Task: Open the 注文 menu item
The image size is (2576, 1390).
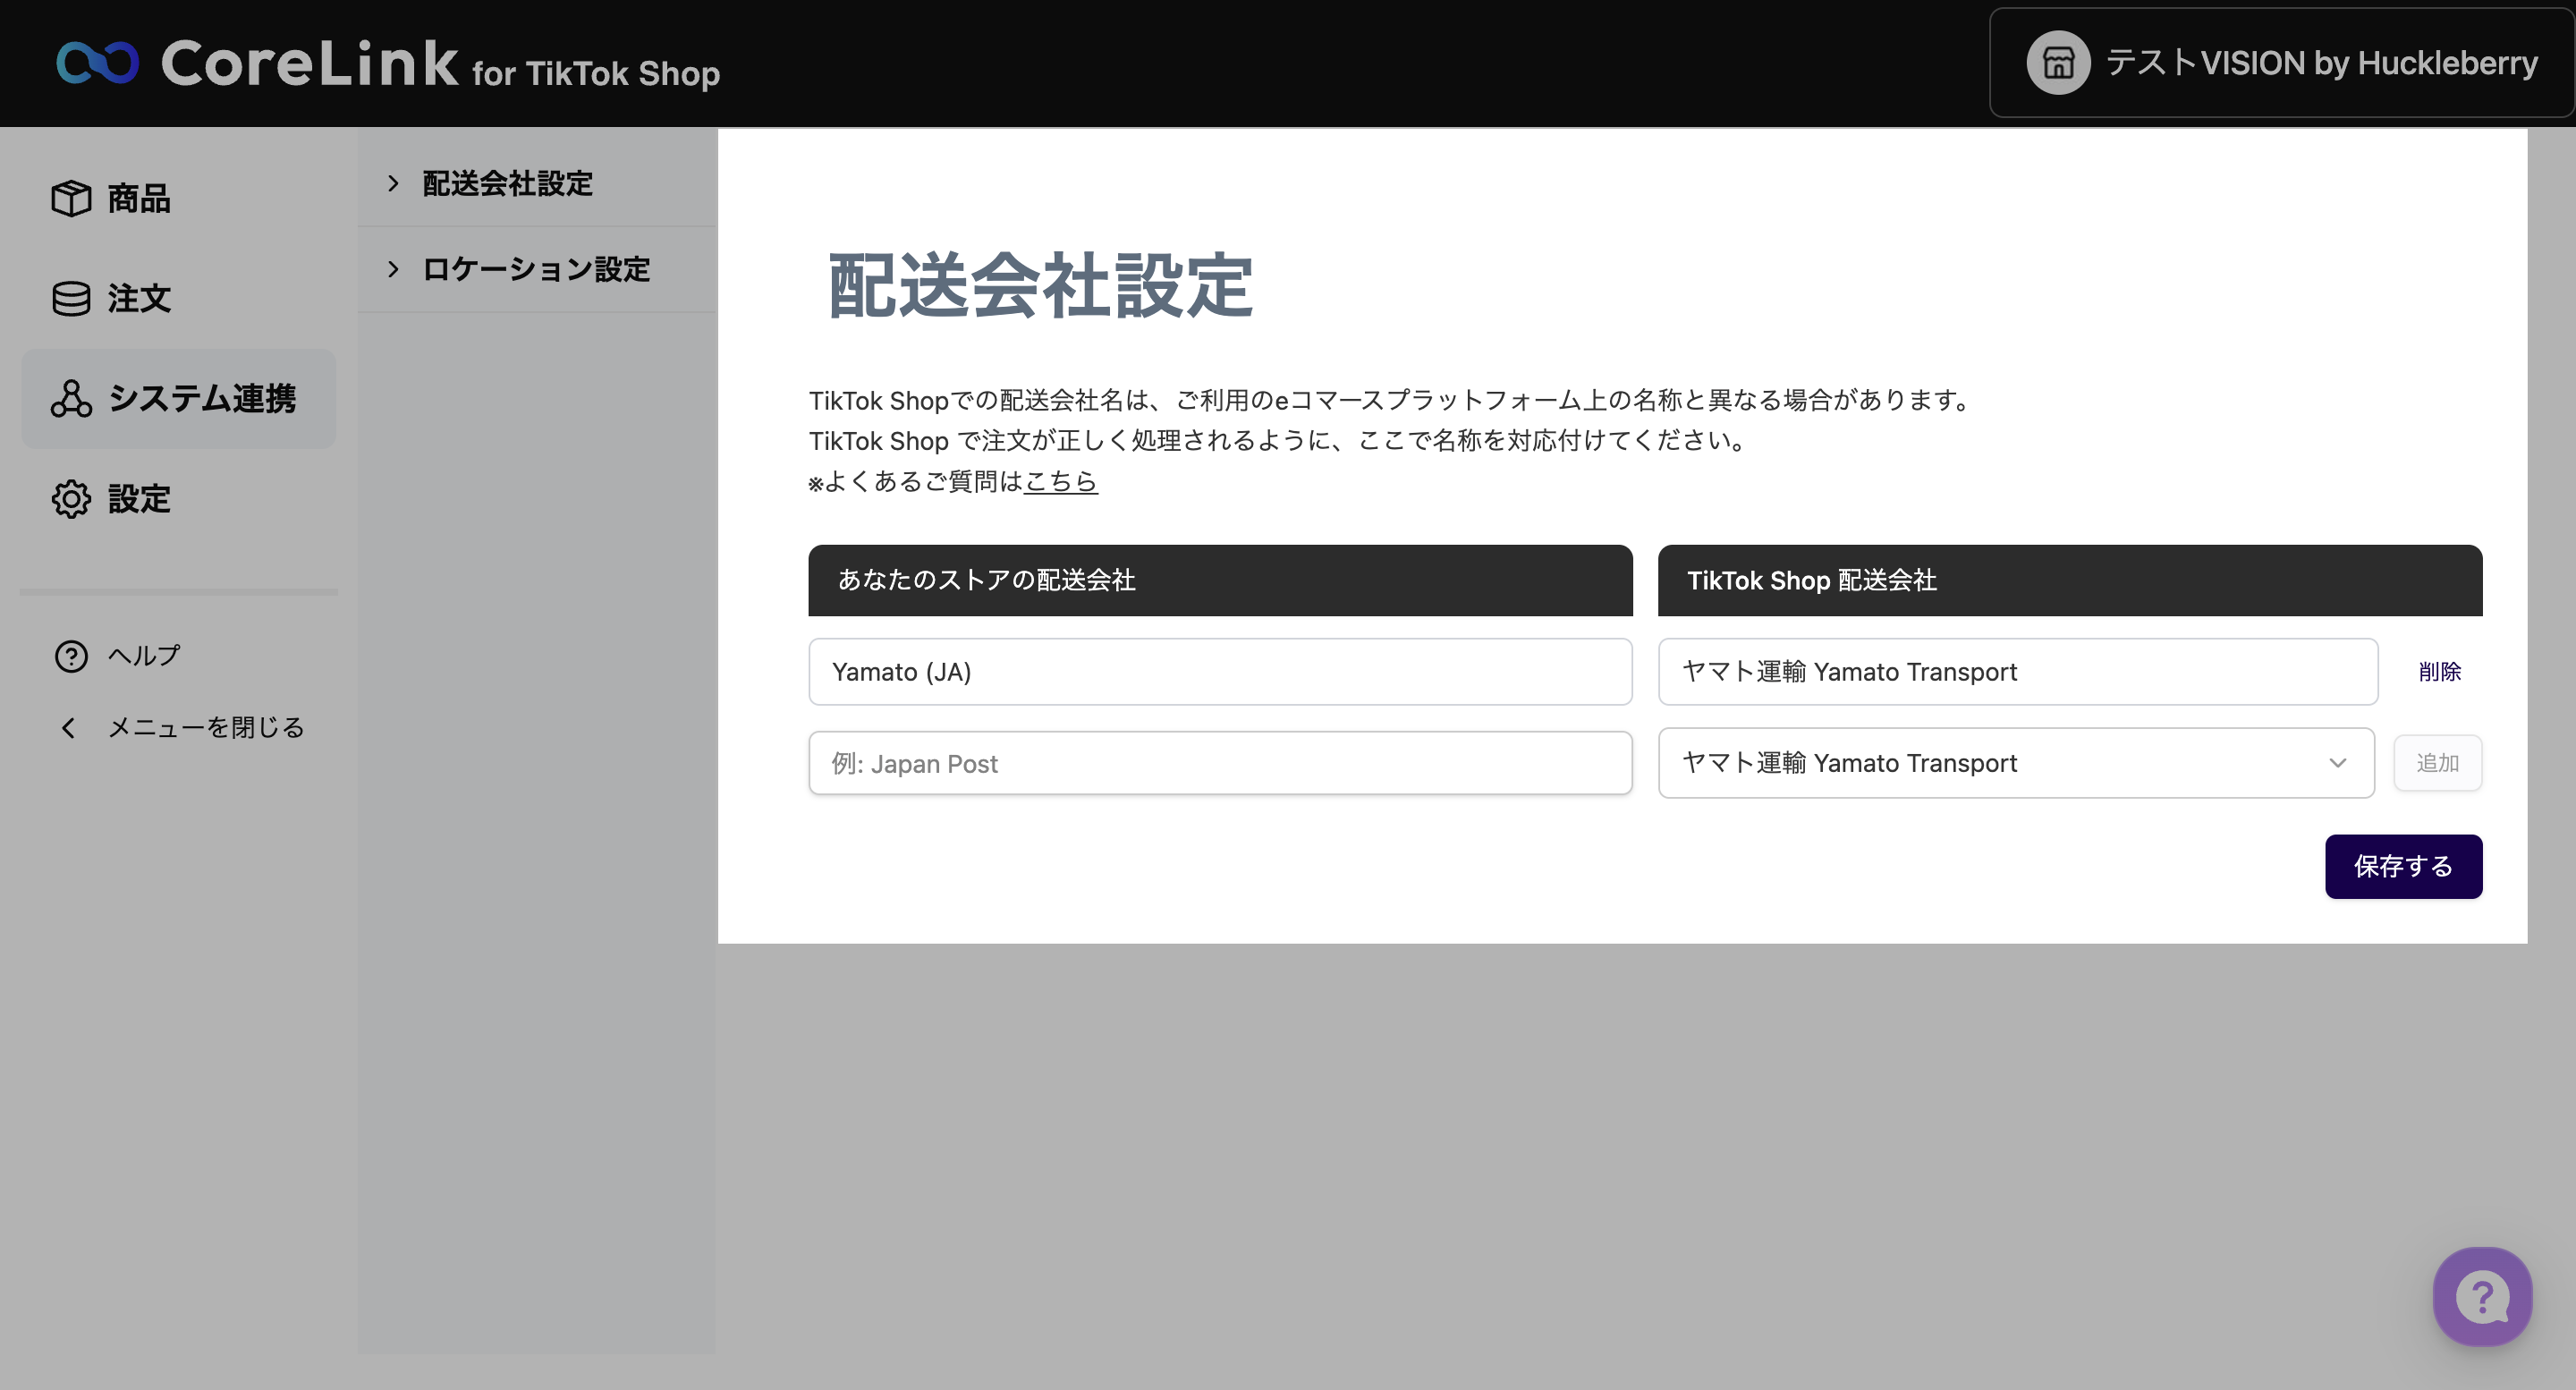Action: point(139,298)
